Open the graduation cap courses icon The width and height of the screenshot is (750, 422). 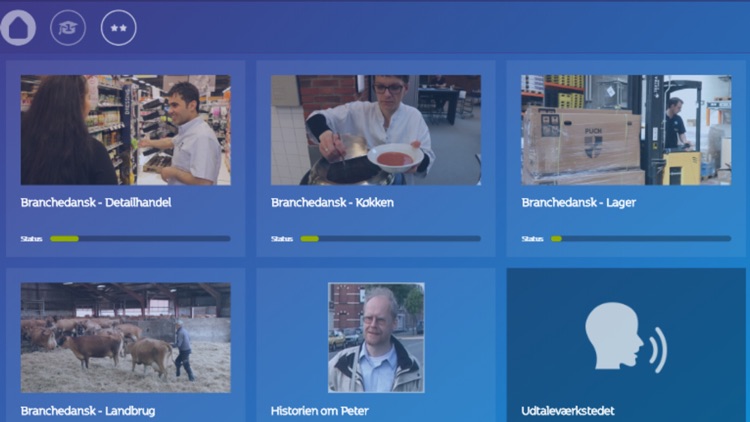coord(68,28)
